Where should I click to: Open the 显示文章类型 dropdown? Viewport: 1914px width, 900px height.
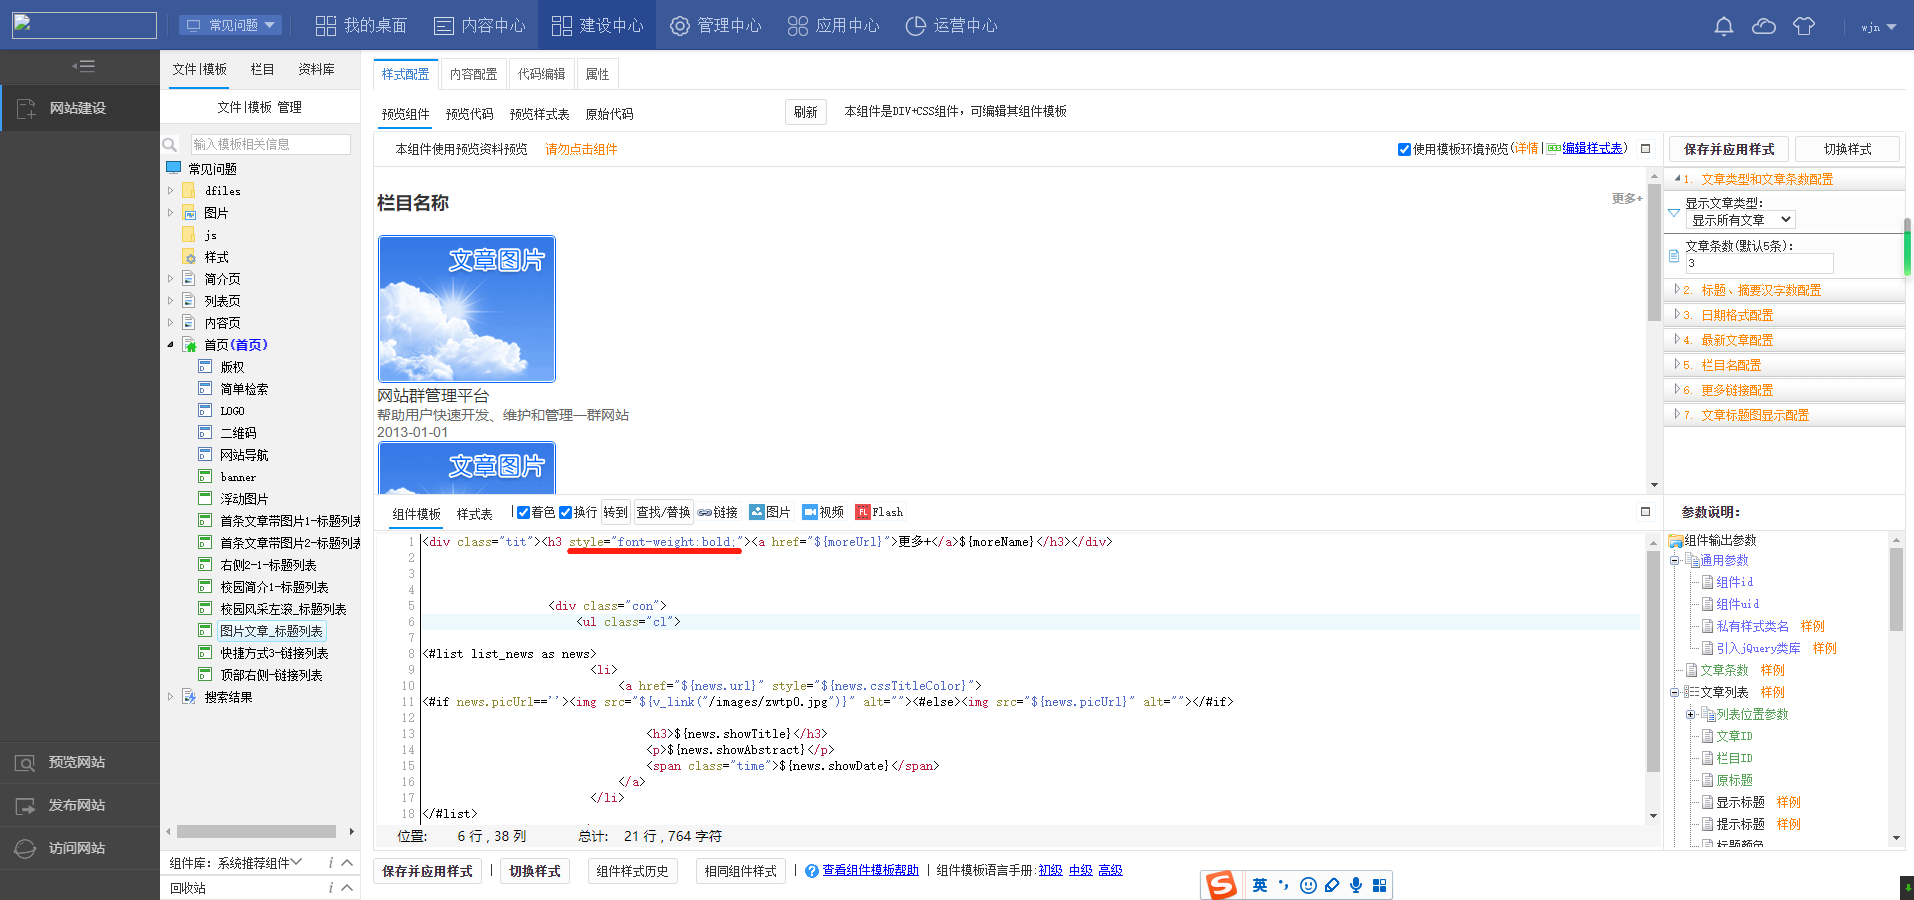[x=1740, y=220]
